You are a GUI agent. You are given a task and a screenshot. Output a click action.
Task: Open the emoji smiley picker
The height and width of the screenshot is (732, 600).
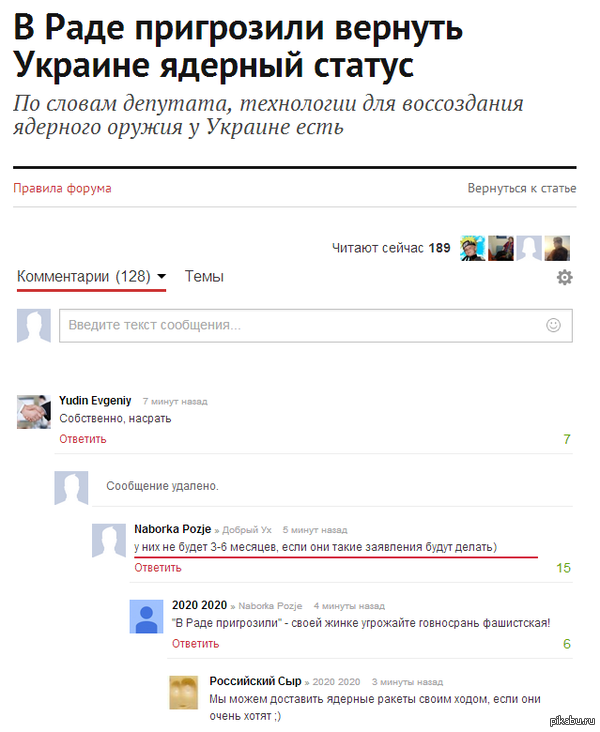point(553,325)
